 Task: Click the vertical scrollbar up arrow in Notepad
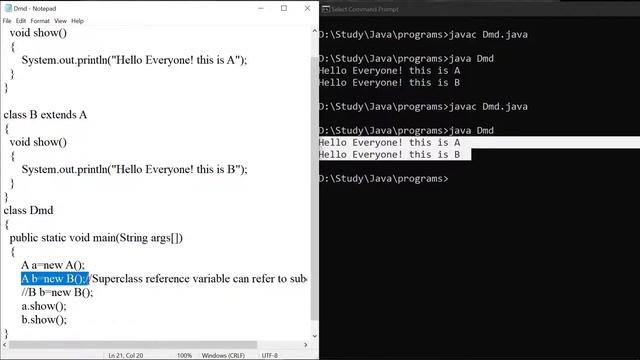[314, 31]
